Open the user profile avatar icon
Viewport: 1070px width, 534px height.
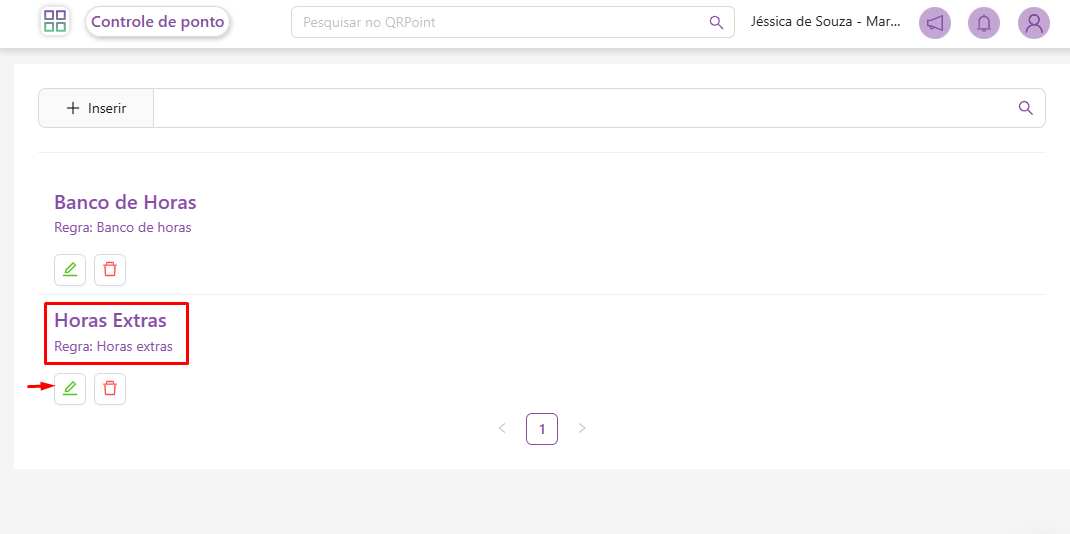pyautogui.click(x=1034, y=23)
